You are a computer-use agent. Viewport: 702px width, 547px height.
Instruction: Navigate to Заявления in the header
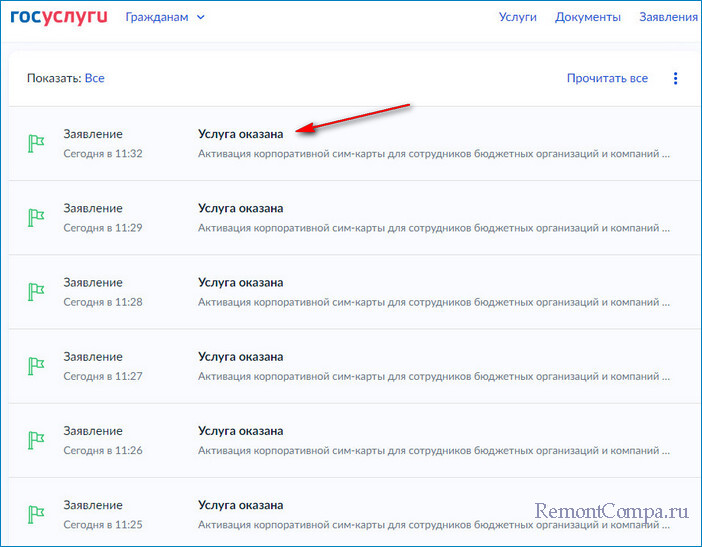pyautogui.click(x=668, y=17)
